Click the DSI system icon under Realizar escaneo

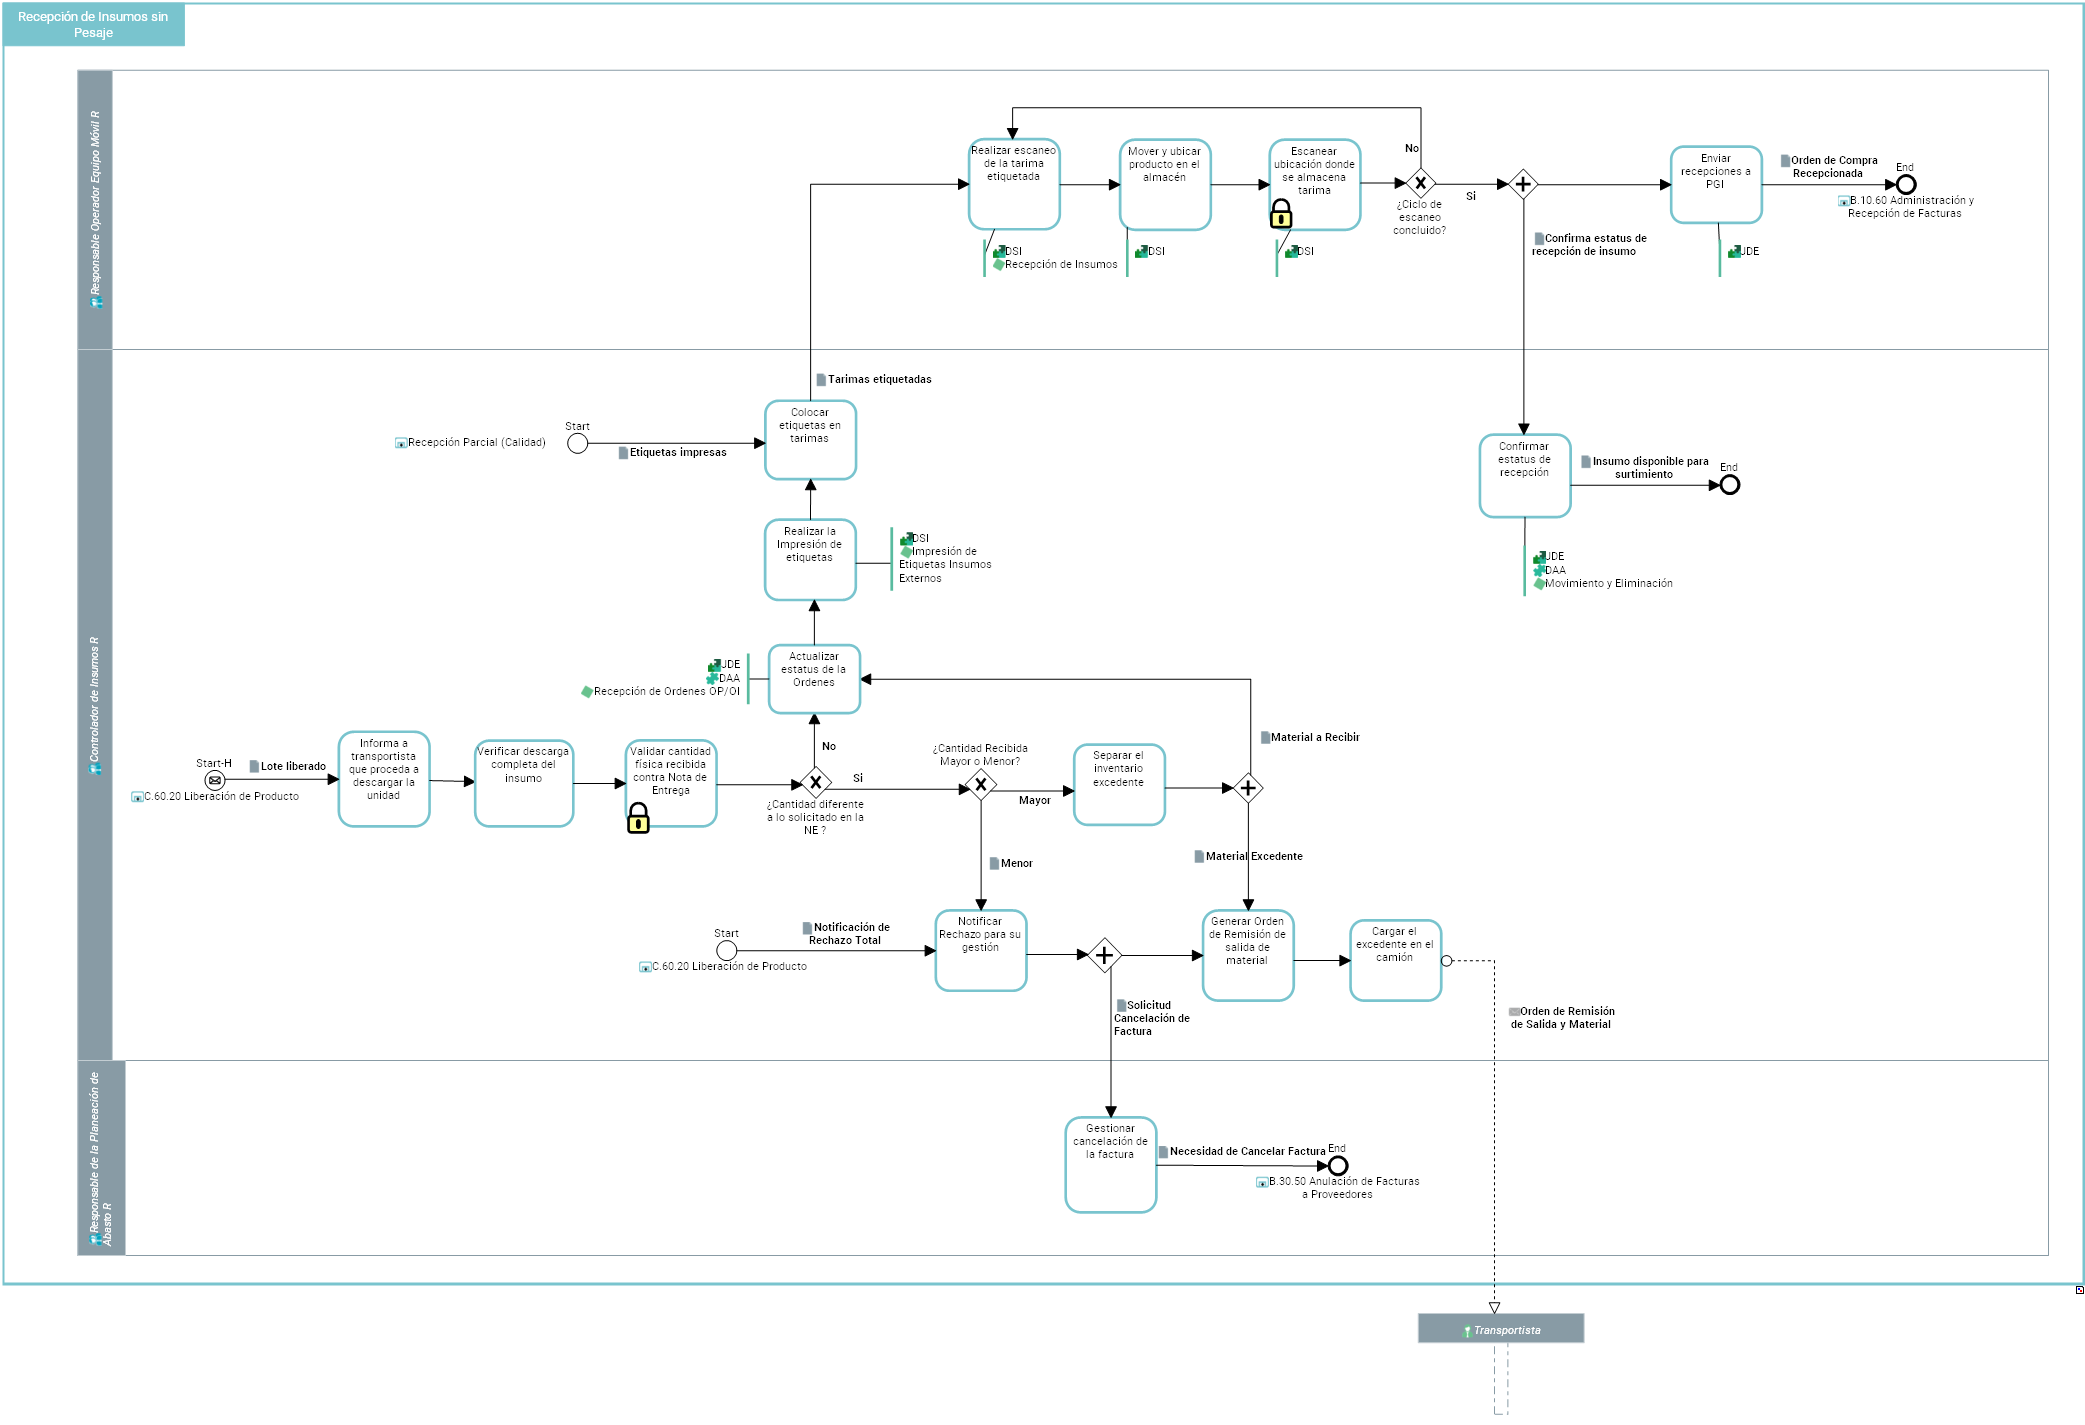point(999,252)
